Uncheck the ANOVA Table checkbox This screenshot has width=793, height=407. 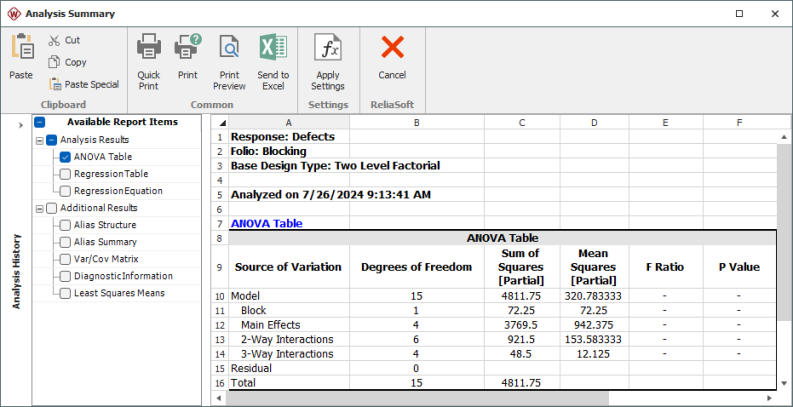65,157
